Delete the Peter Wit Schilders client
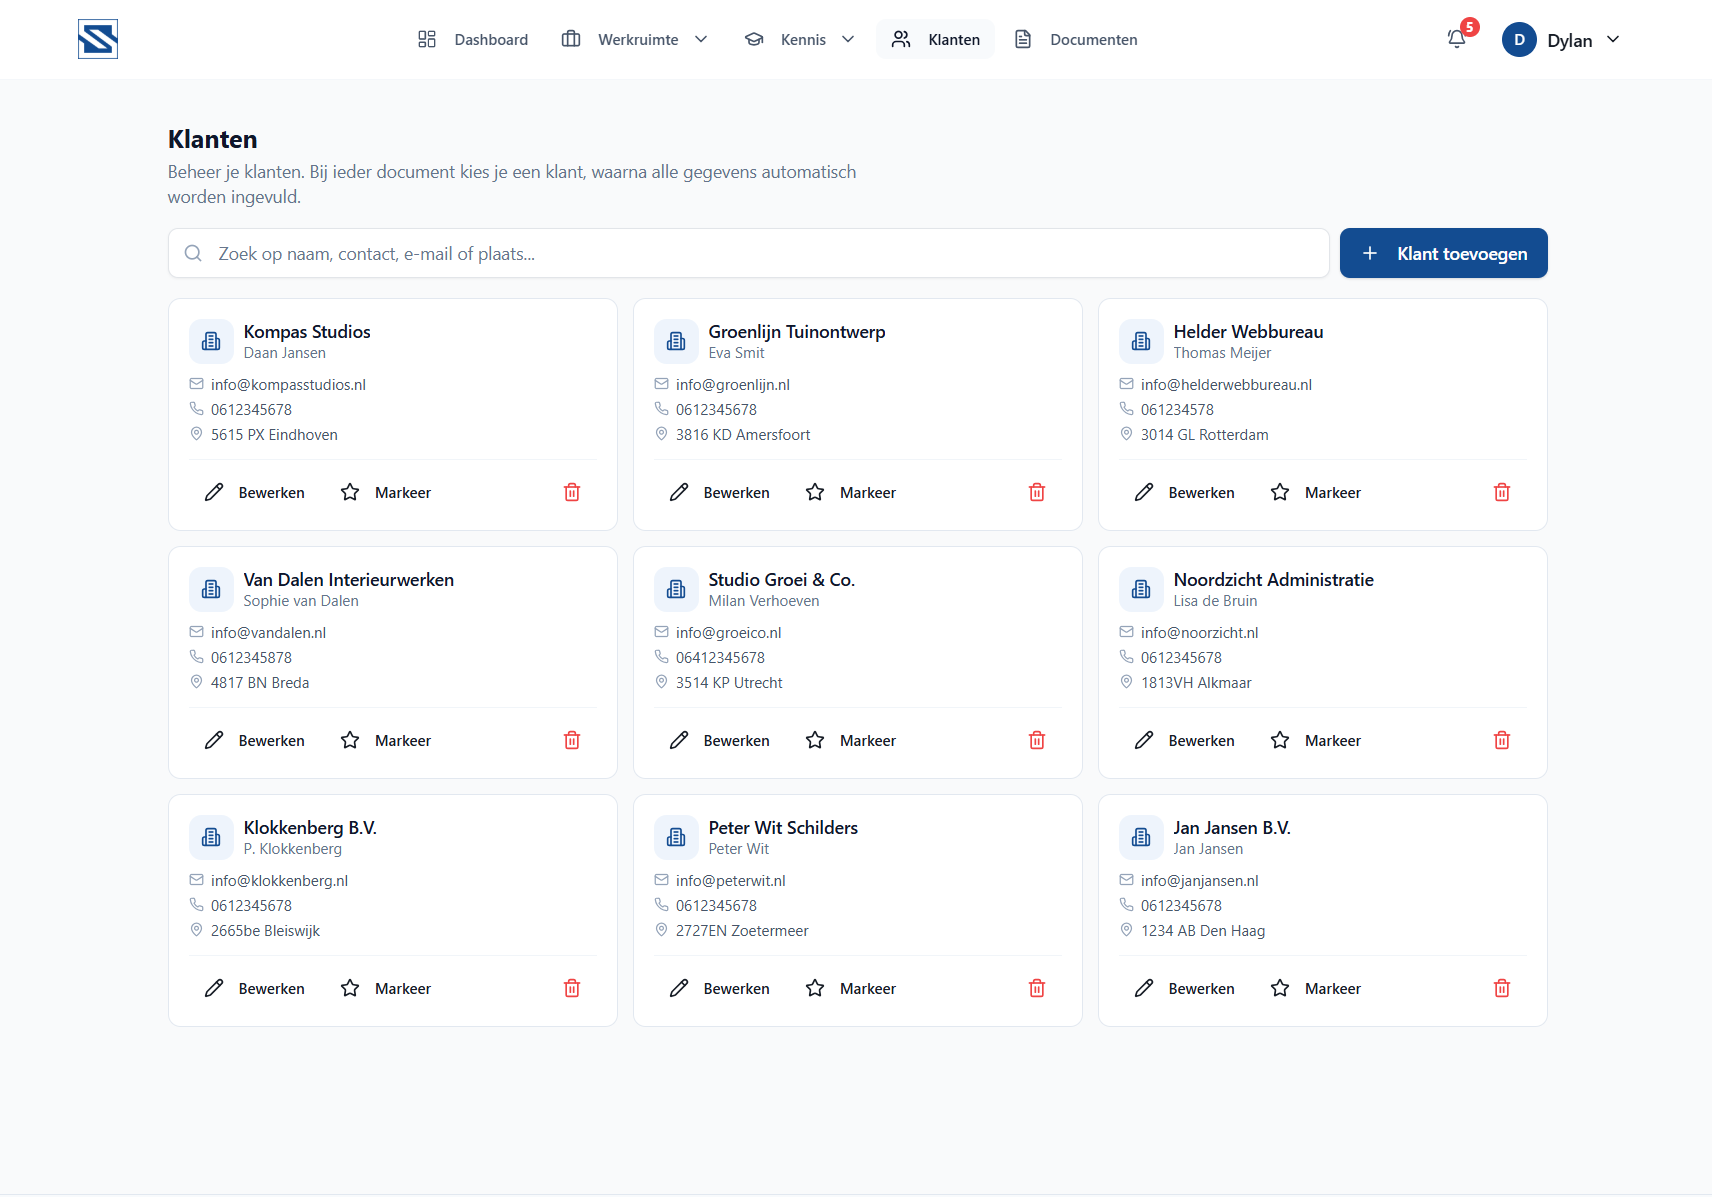 point(1037,988)
